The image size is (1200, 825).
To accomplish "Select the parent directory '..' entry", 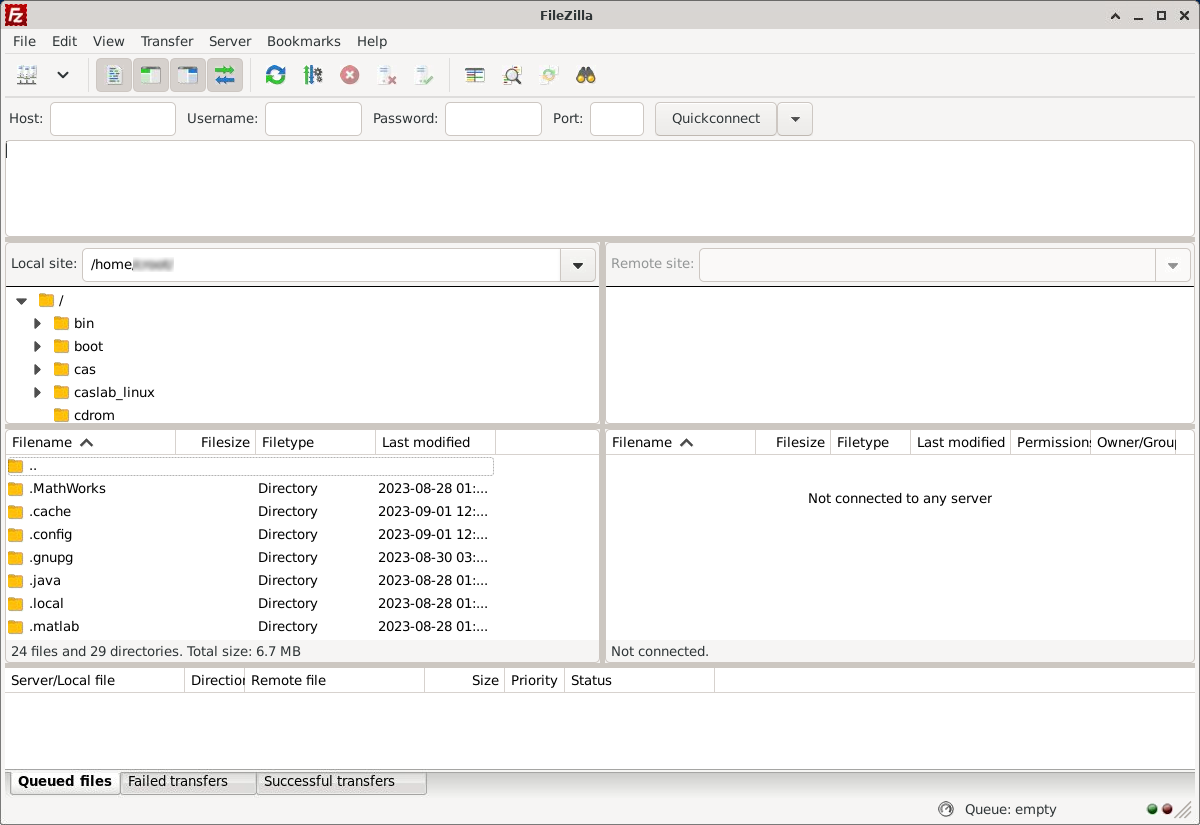I will 250,466.
